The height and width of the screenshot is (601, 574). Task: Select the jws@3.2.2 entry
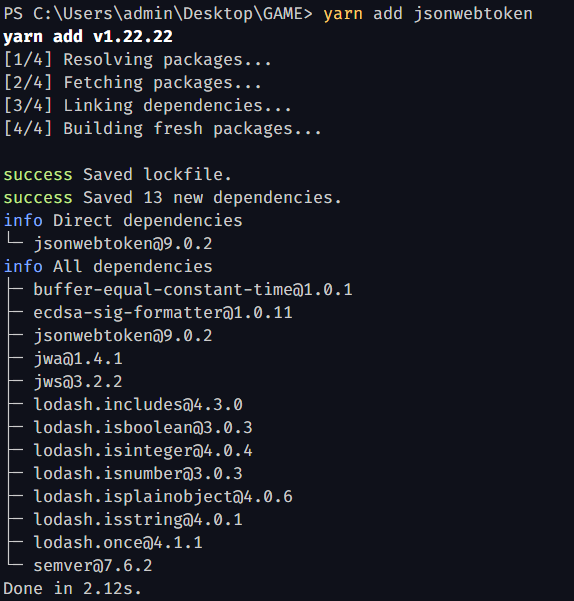(78, 382)
